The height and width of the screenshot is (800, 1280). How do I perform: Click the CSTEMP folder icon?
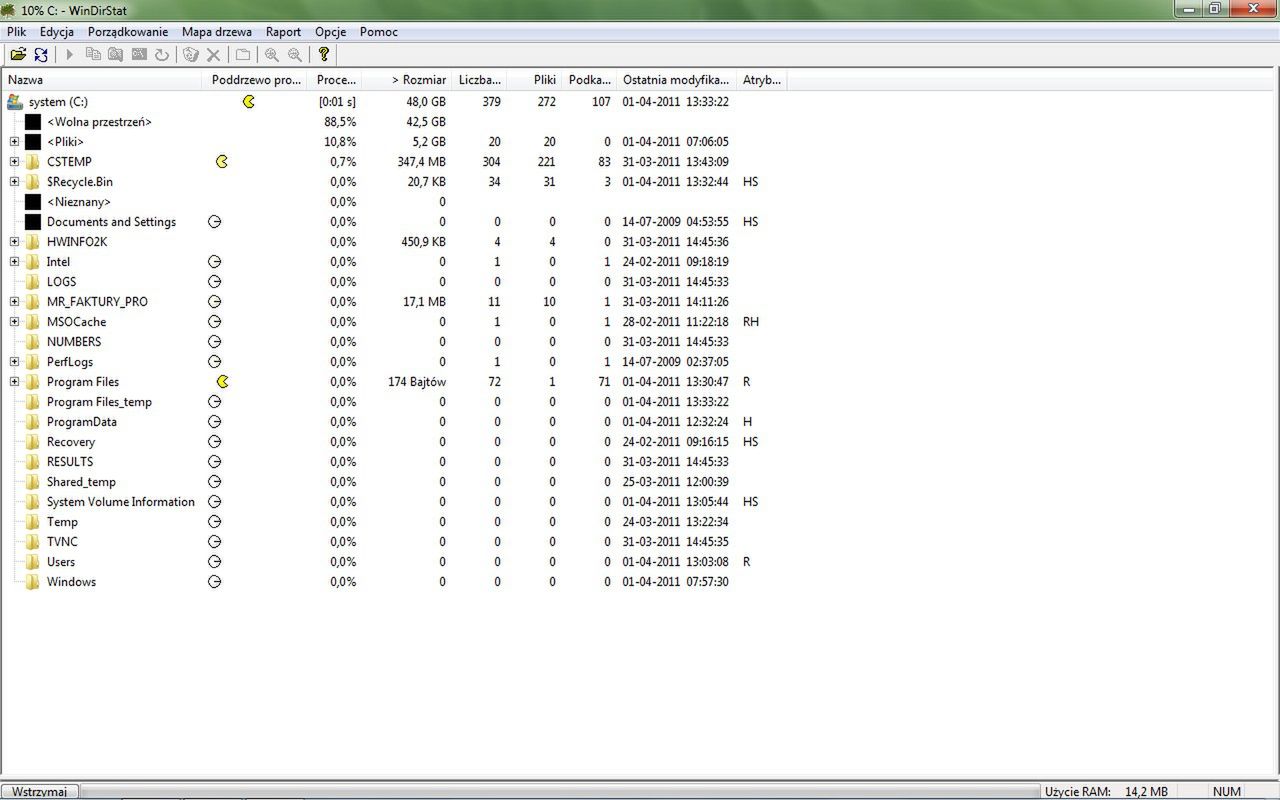click(x=33, y=161)
